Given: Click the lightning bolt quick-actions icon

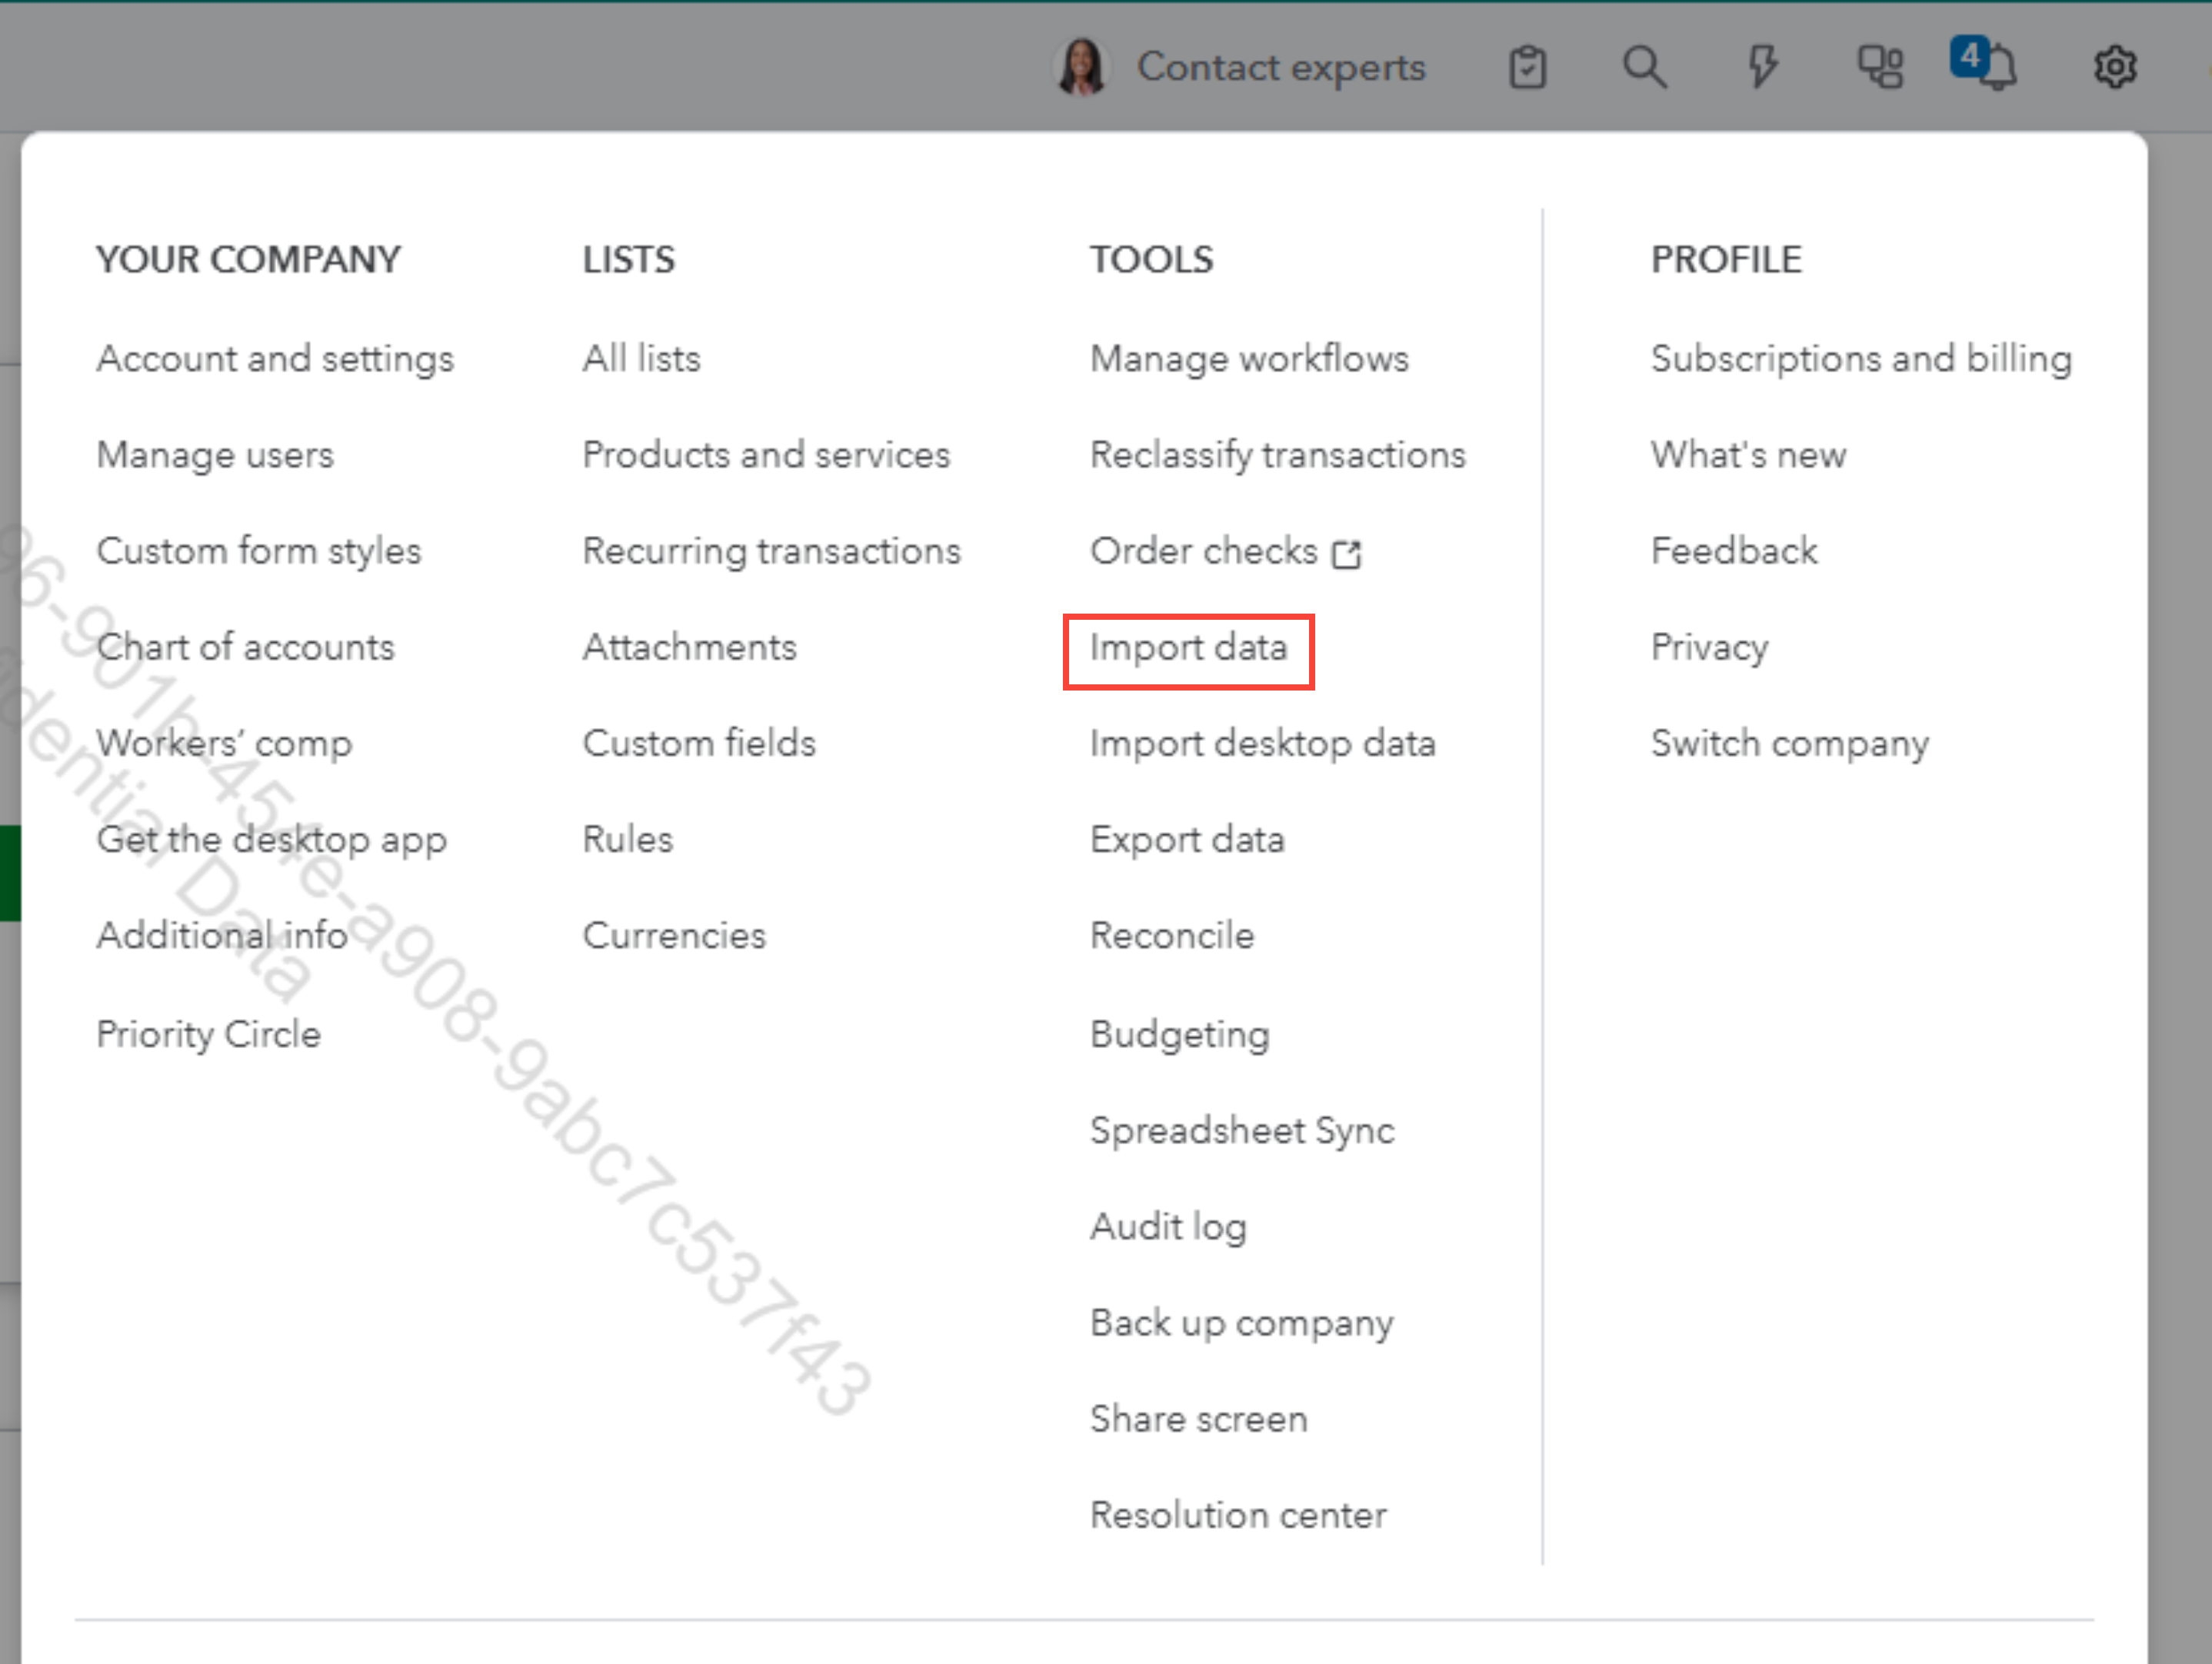Looking at the screenshot, I should [x=1762, y=67].
